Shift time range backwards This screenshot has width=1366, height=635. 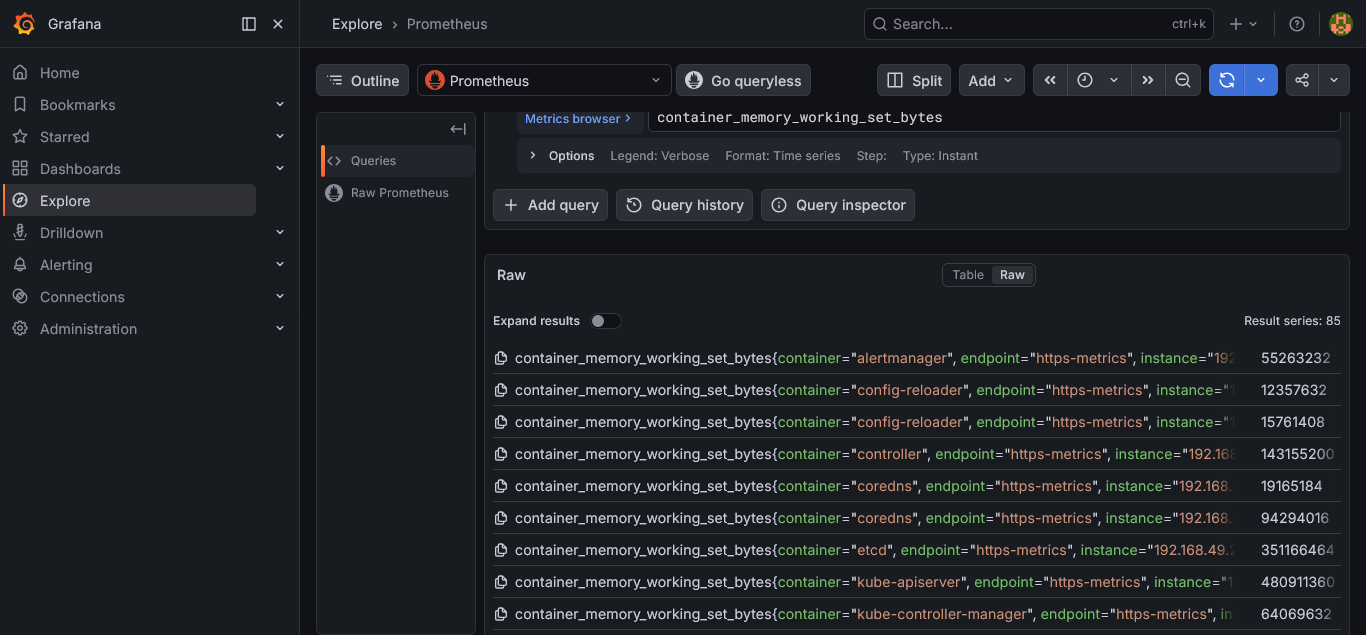click(1050, 81)
